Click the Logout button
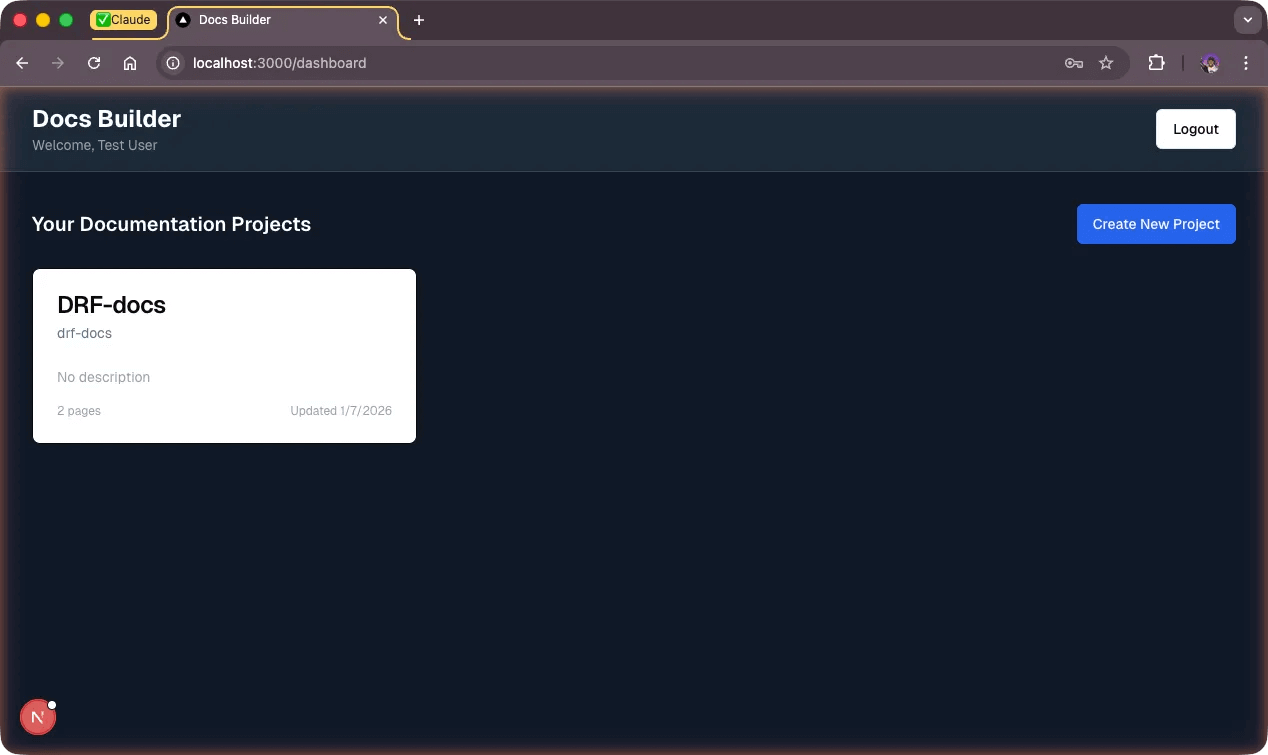This screenshot has height=755, width=1268. [1195, 128]
